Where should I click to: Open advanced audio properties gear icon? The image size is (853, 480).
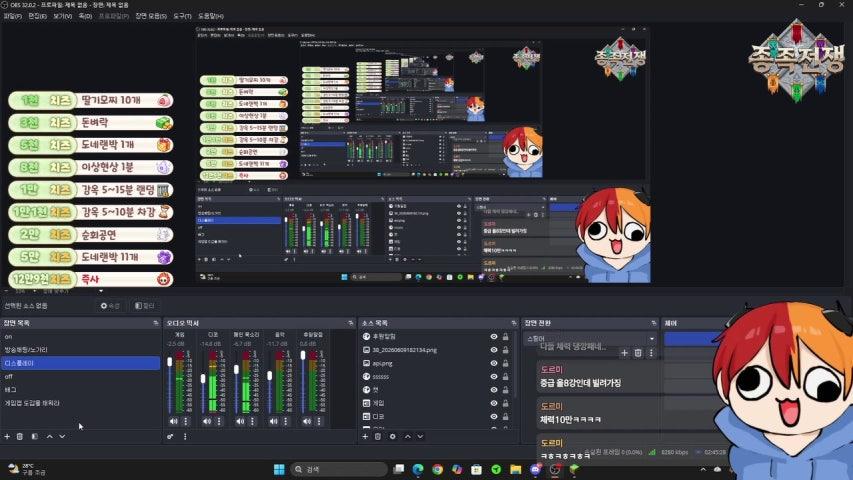click(x=170, y=436)
